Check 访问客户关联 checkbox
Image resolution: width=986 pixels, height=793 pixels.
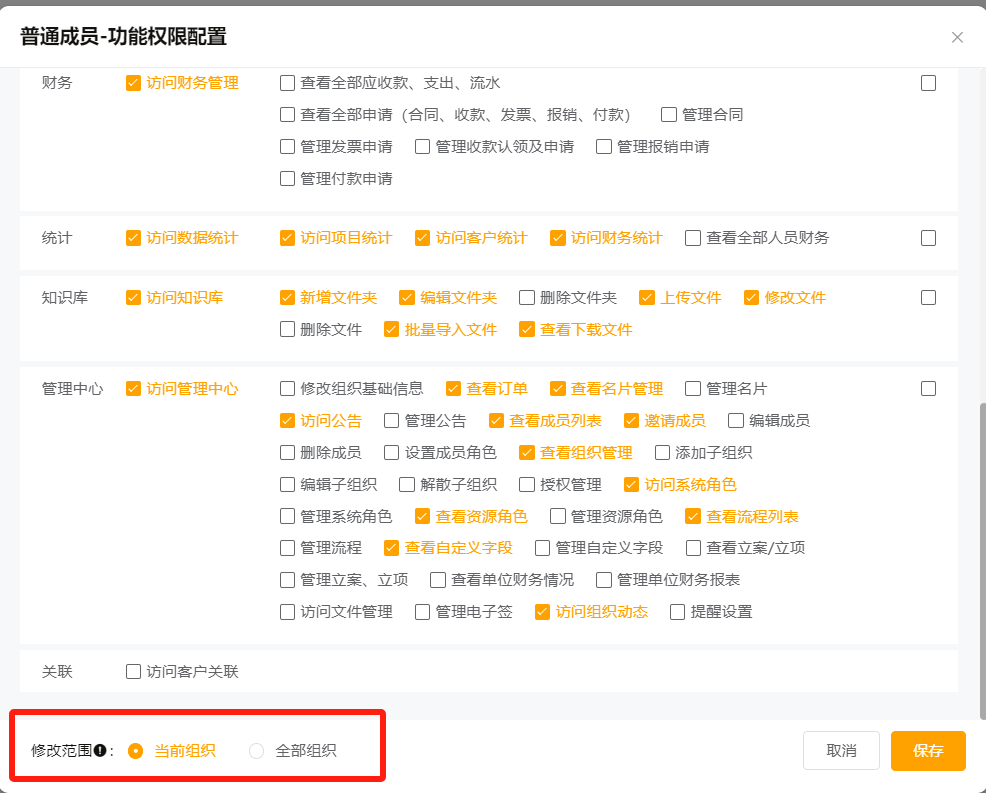coord(133,672)
